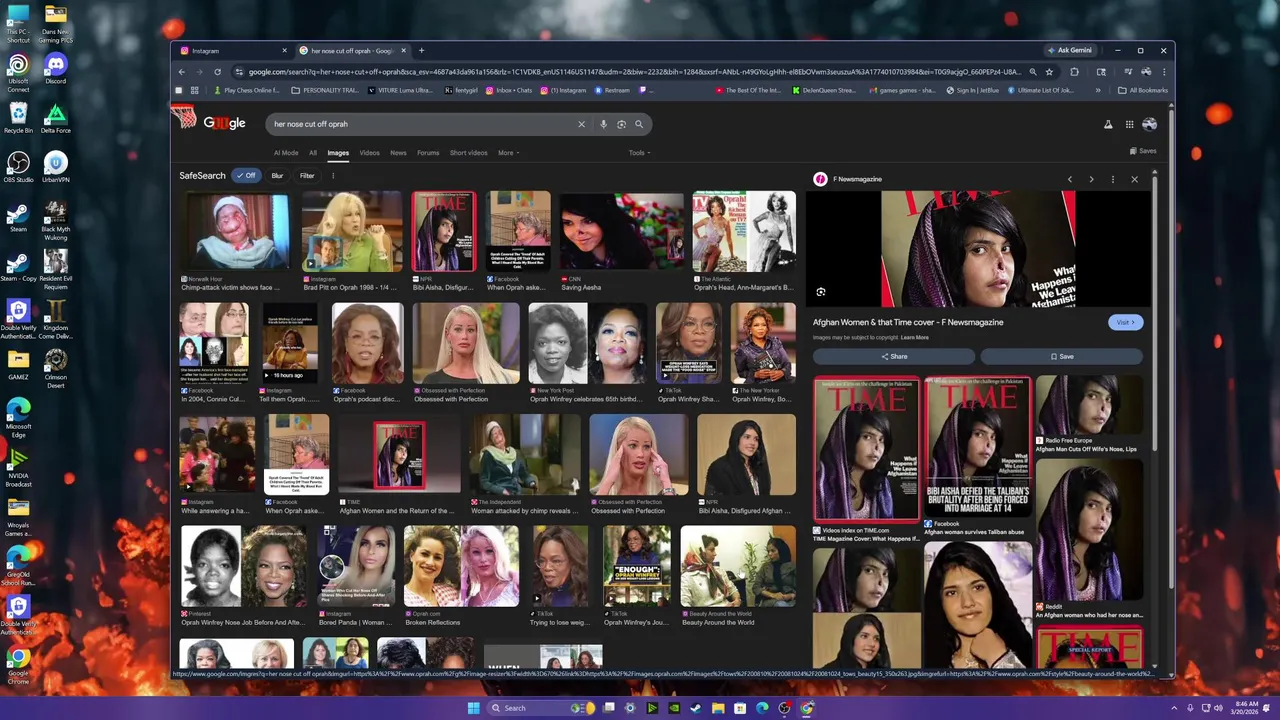Viewport: 1280px width, 720px height.
Task: Switch to the Instagram browser tab
Action: (x=233, y=50)
